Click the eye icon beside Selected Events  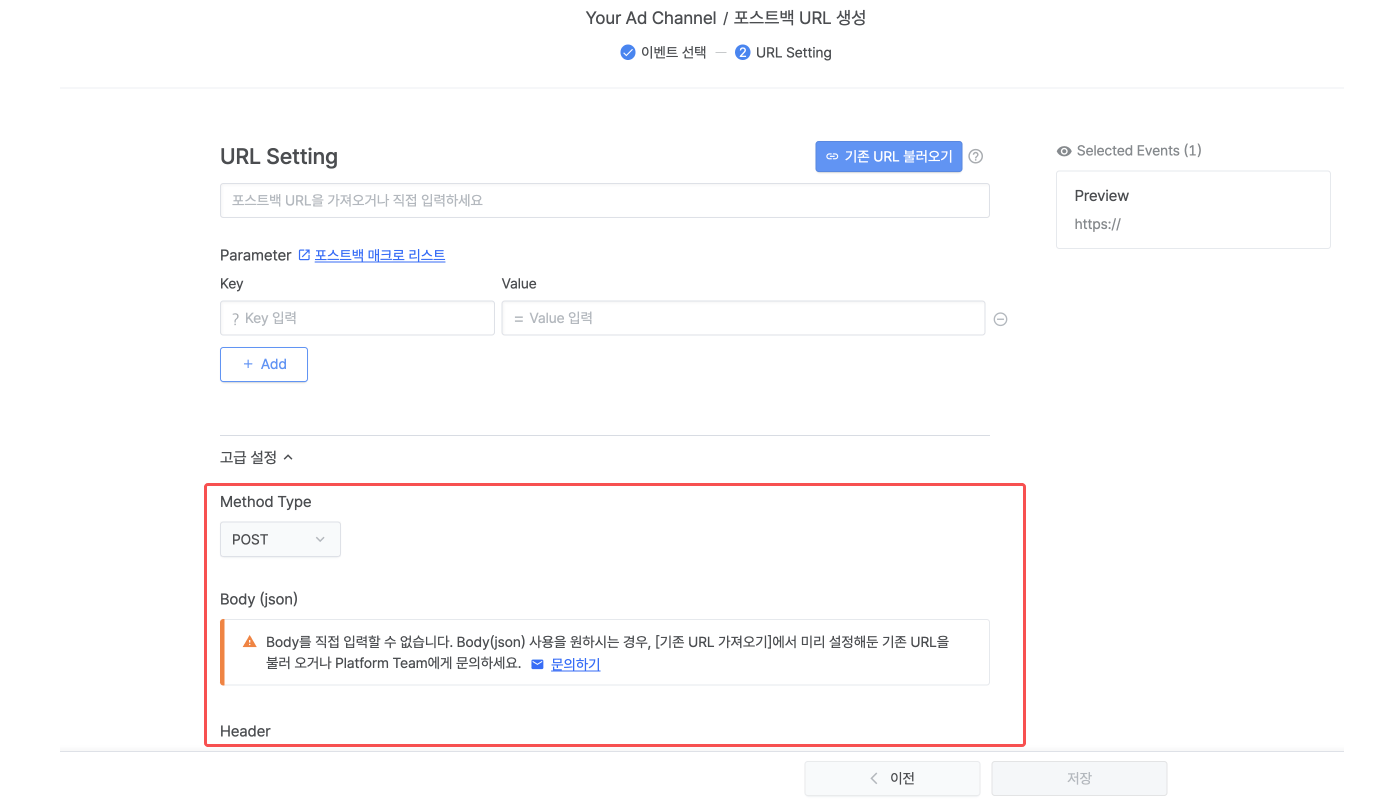1064,151
